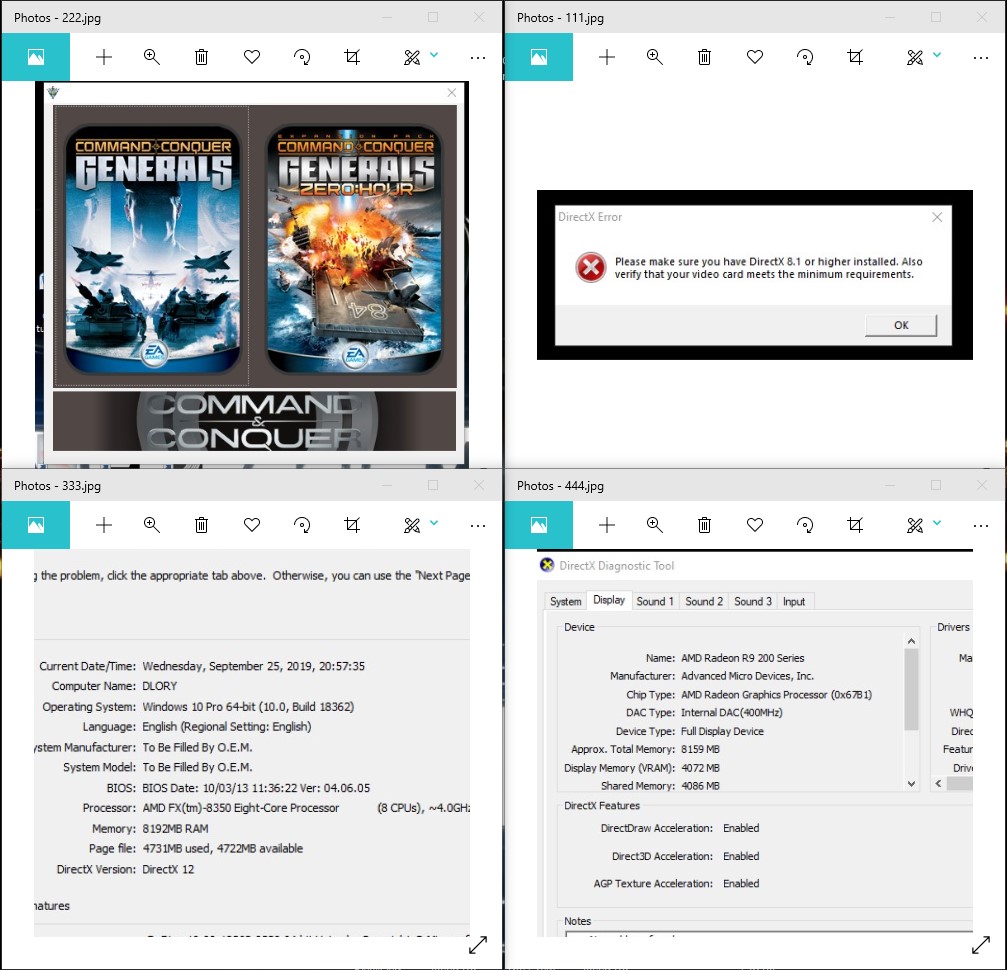The height and width of the screenshot is (970, 1007).
Task: Crop the 444.jpg photo
Action: (x=855, y=525)
